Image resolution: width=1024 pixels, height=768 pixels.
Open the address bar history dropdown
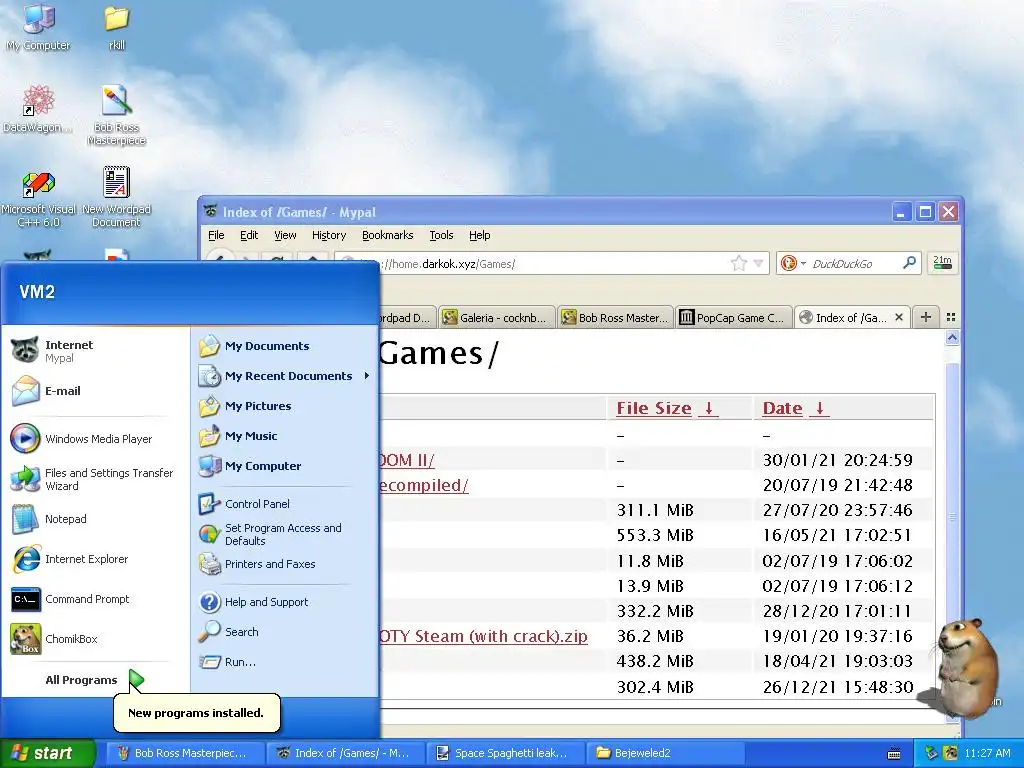coord(758,264)
